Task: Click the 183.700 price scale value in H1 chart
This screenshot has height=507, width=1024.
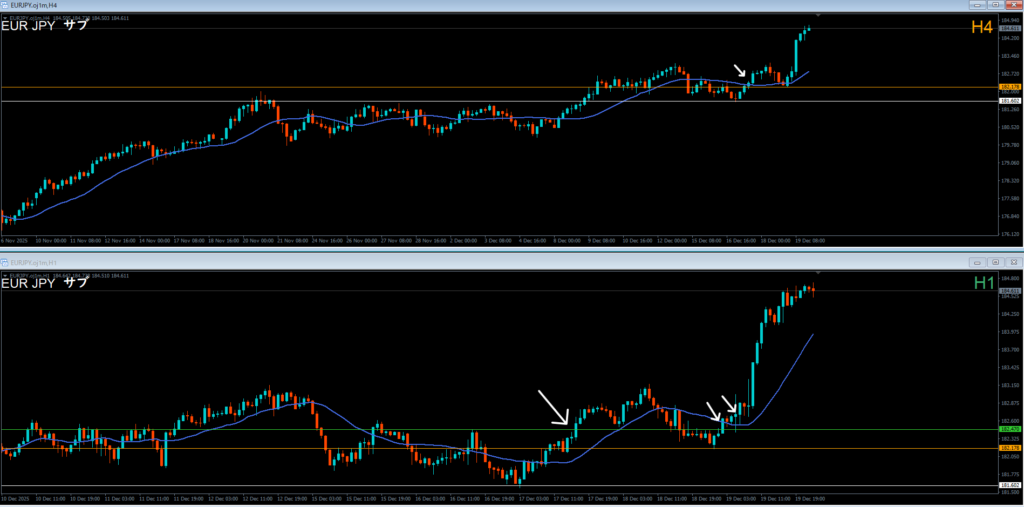Action: click(x=1010, y=350)
